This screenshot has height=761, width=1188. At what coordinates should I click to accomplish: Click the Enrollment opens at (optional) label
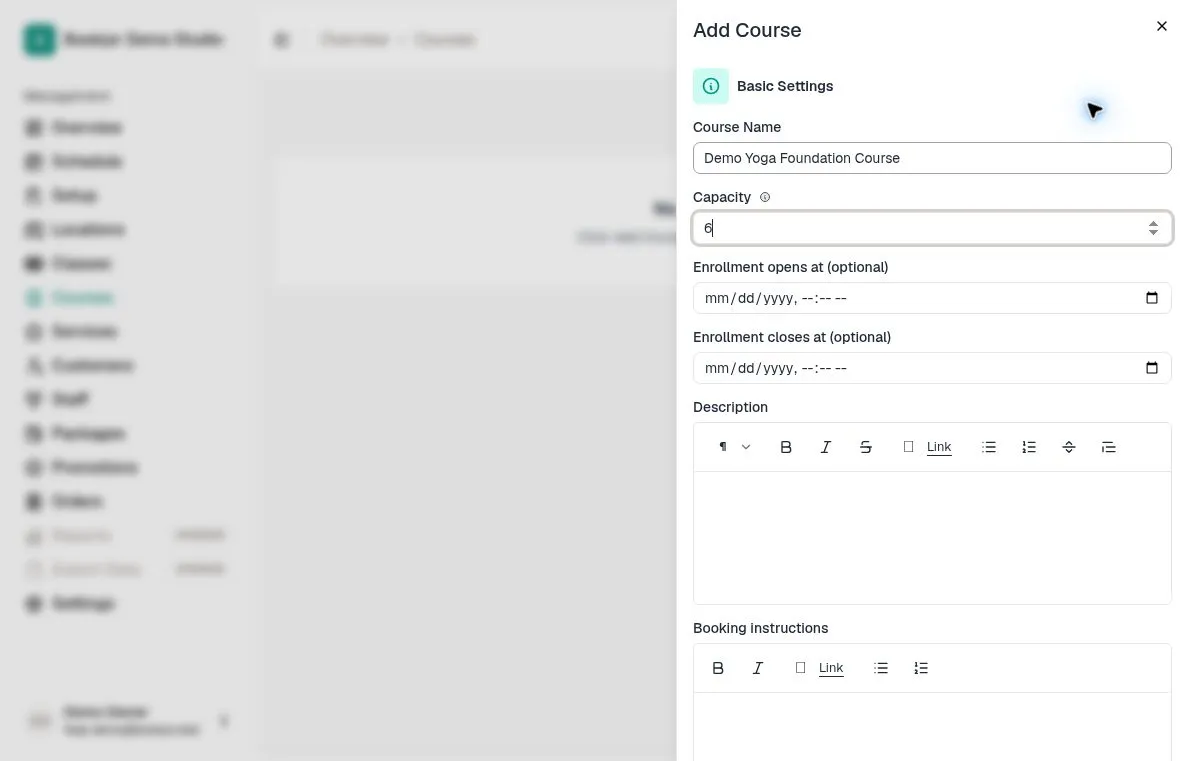click(x=790, y=268)
